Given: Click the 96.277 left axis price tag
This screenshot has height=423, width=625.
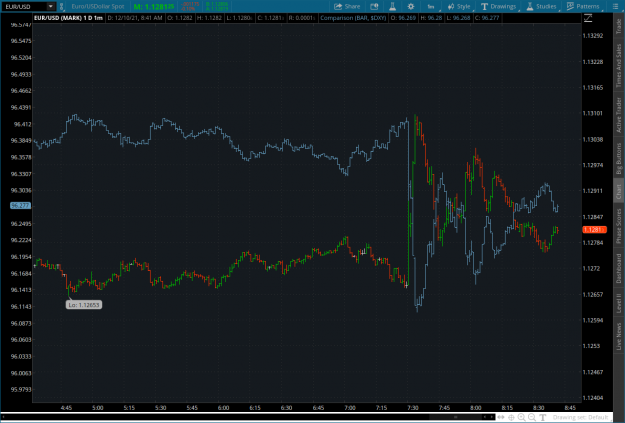Looking at the screenshot, I should click(20, 206).
